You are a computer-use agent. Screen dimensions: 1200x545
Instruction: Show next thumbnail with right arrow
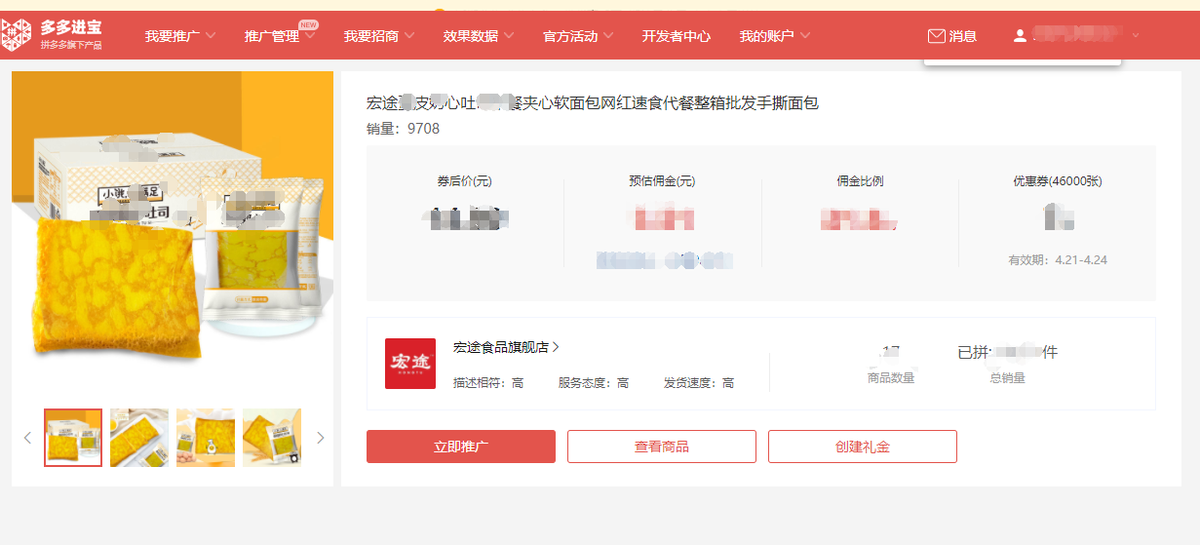click(320, 438)
